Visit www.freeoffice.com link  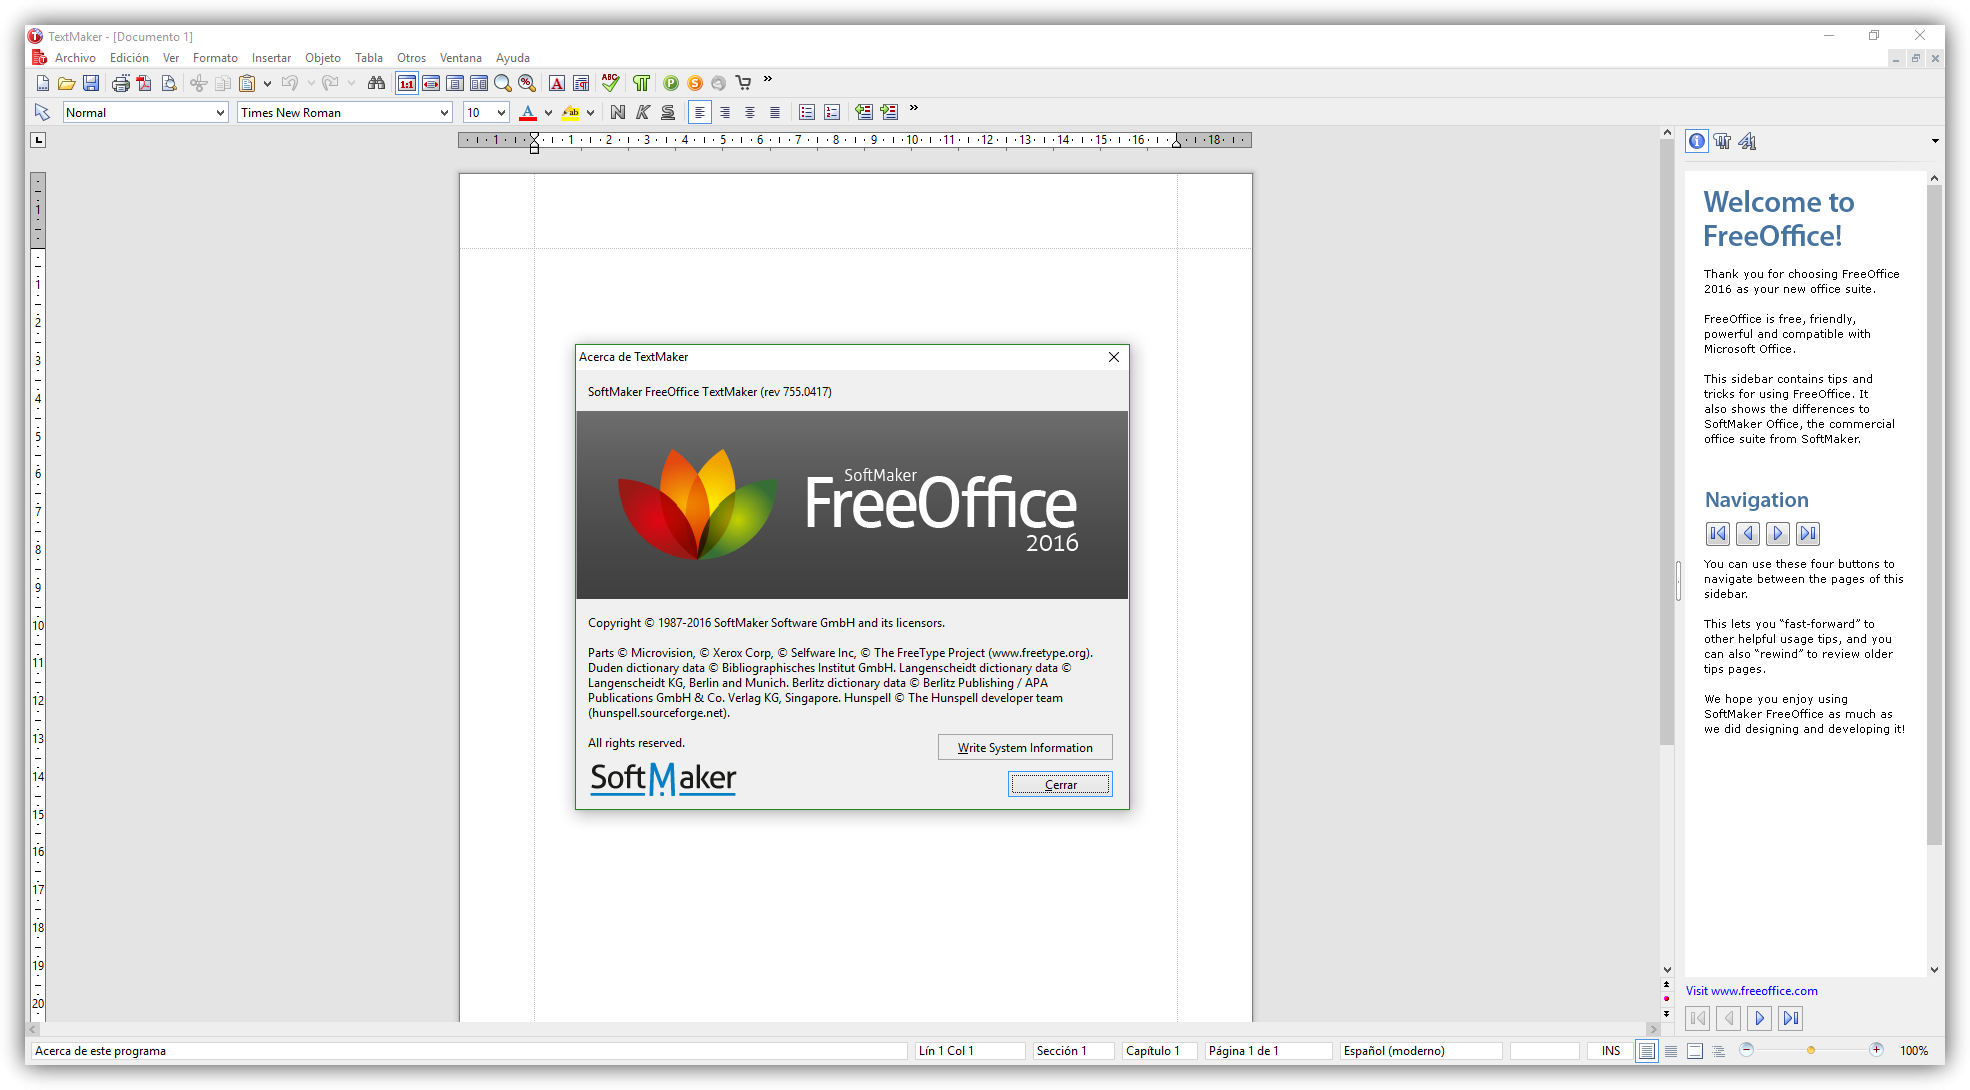(x=1751, y=991)
